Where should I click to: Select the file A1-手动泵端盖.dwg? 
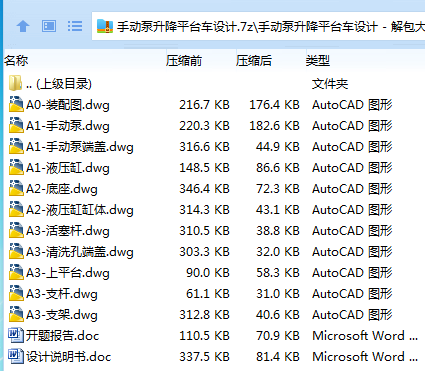(80, 147)
